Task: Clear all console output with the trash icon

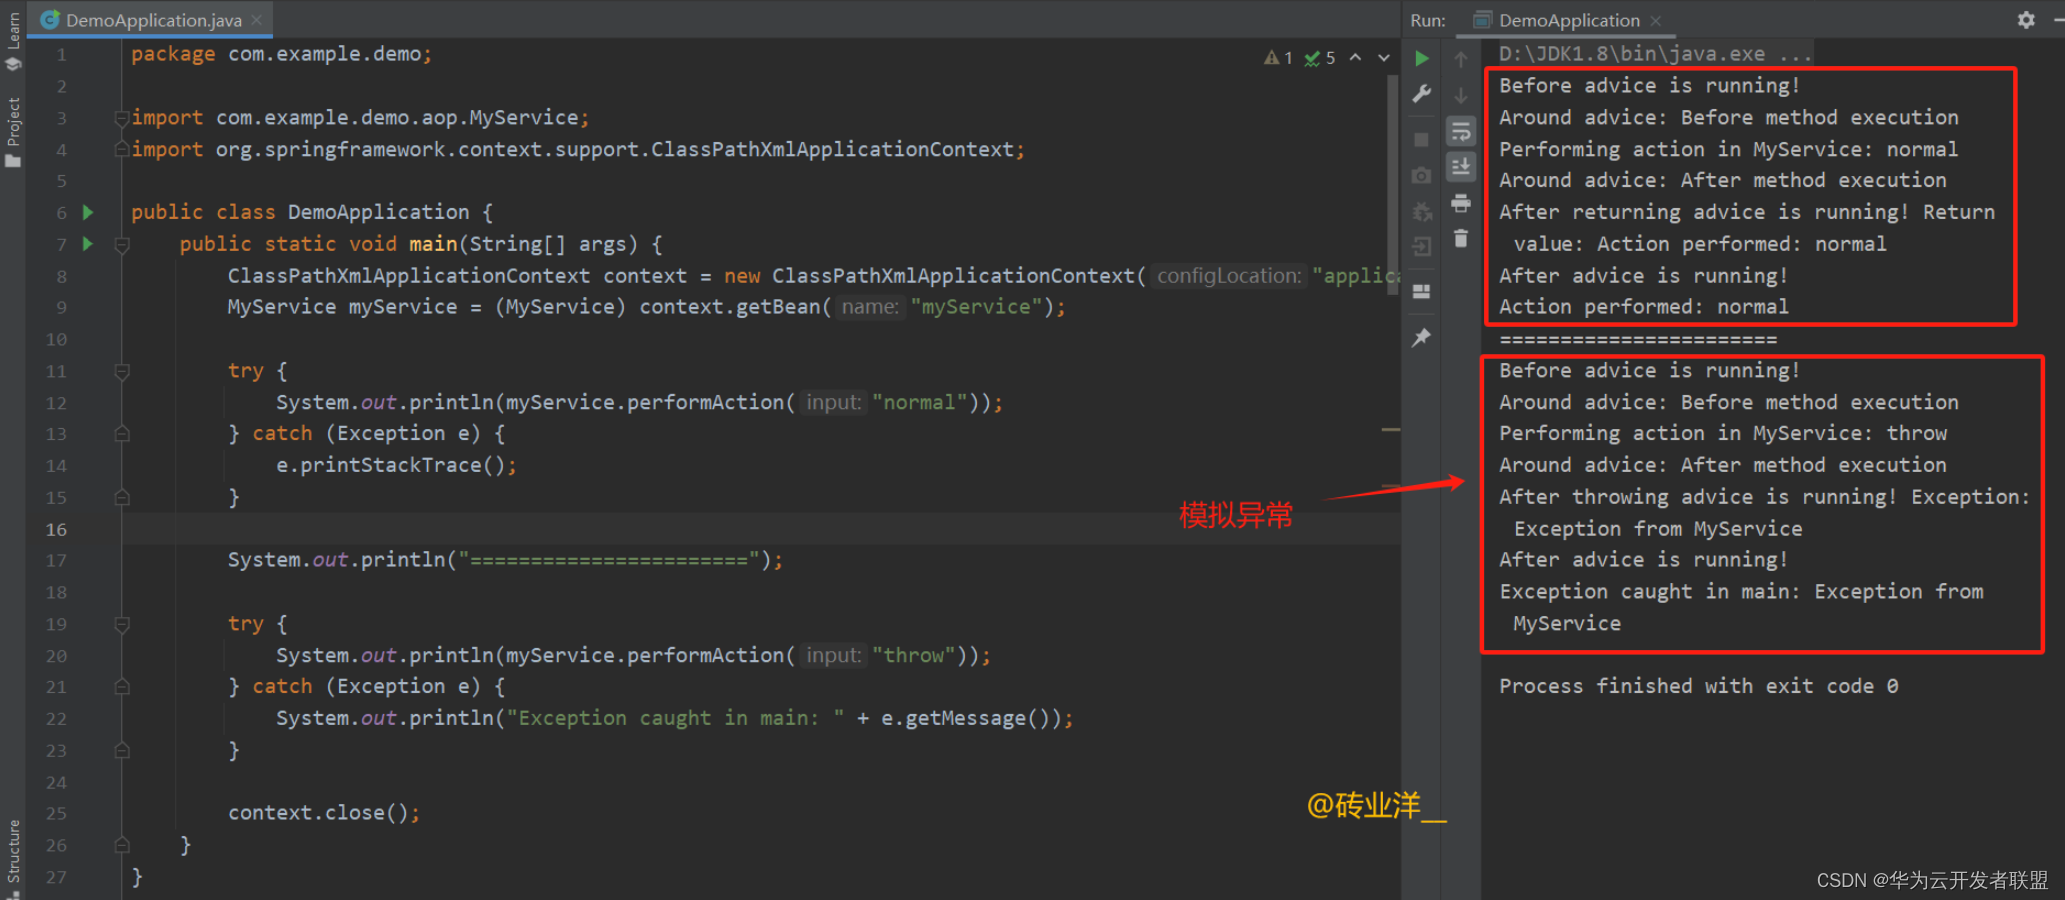Action: pyautogui.click(x=1461, y=239)
